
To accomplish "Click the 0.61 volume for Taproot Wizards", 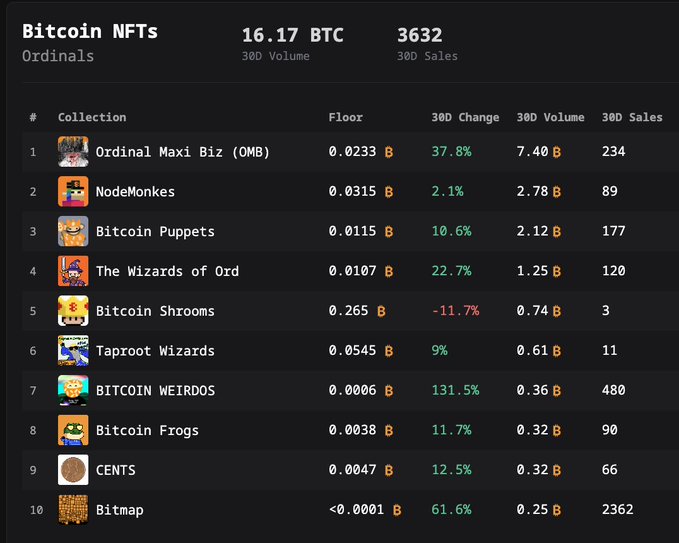I will point(532,351).
